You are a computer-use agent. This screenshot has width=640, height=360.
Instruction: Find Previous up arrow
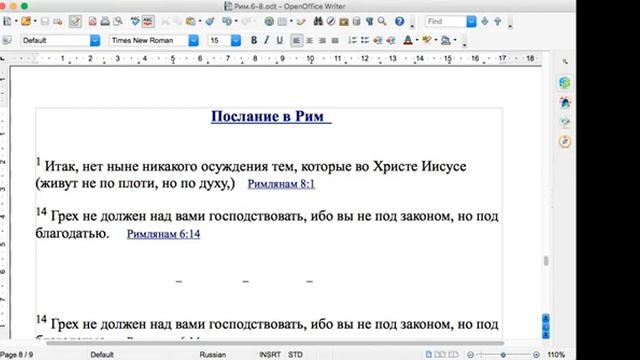(x=498, y=21)
